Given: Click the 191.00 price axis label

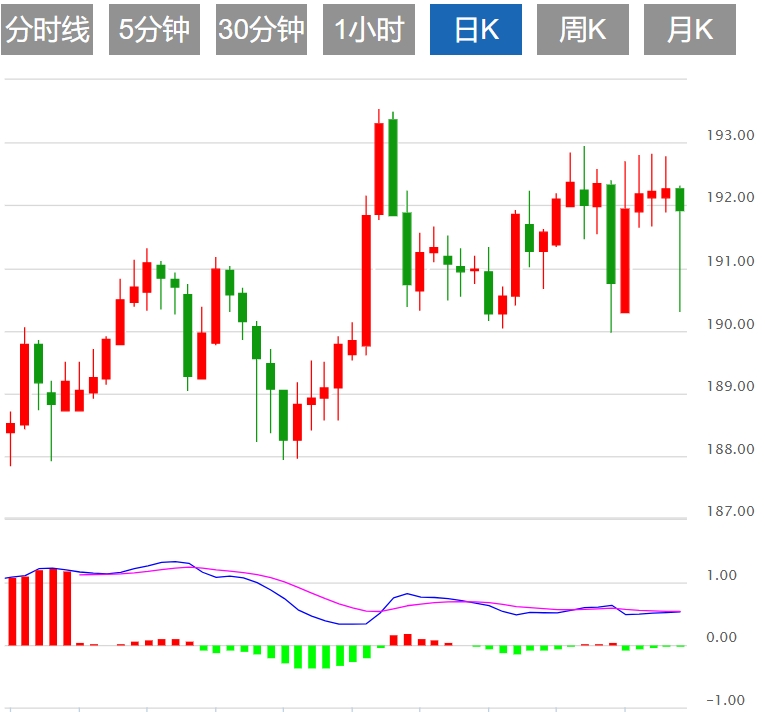Looking at the screenshot, I should click(x=730, y=262).
